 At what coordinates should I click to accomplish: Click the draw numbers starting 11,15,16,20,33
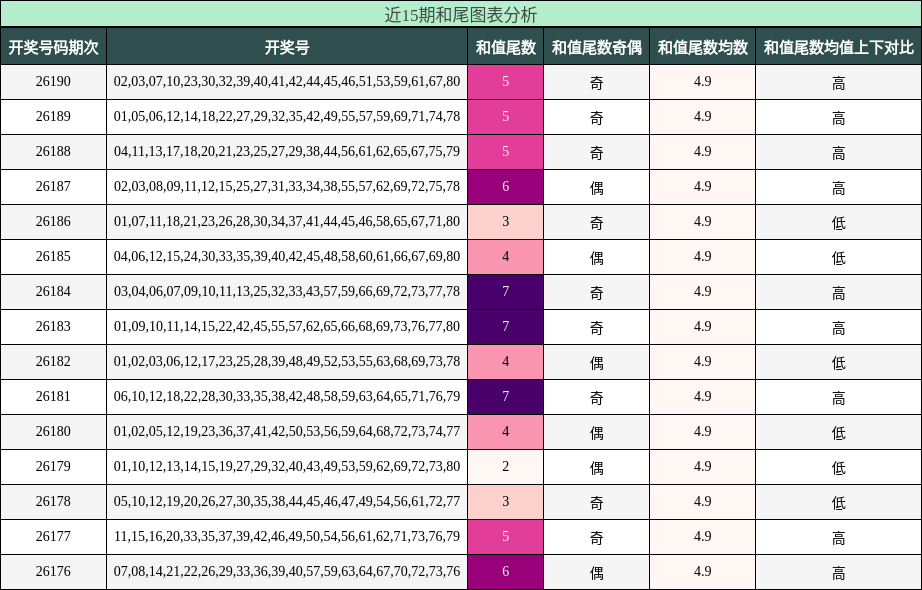287,536
